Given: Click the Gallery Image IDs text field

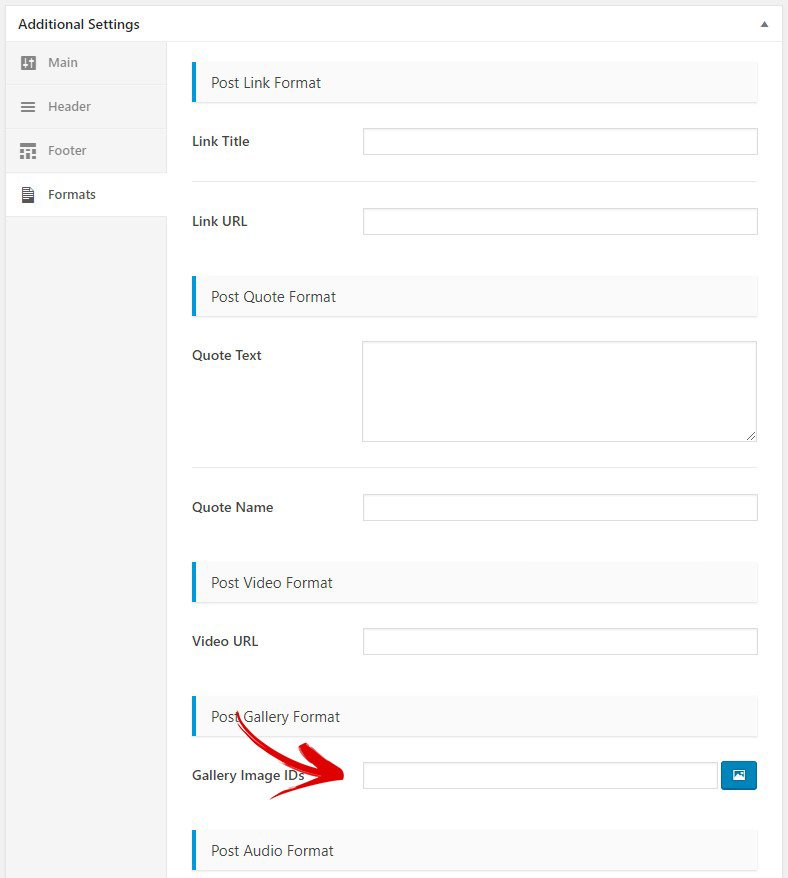Looking at the screenshot, I should pos(540,775).
